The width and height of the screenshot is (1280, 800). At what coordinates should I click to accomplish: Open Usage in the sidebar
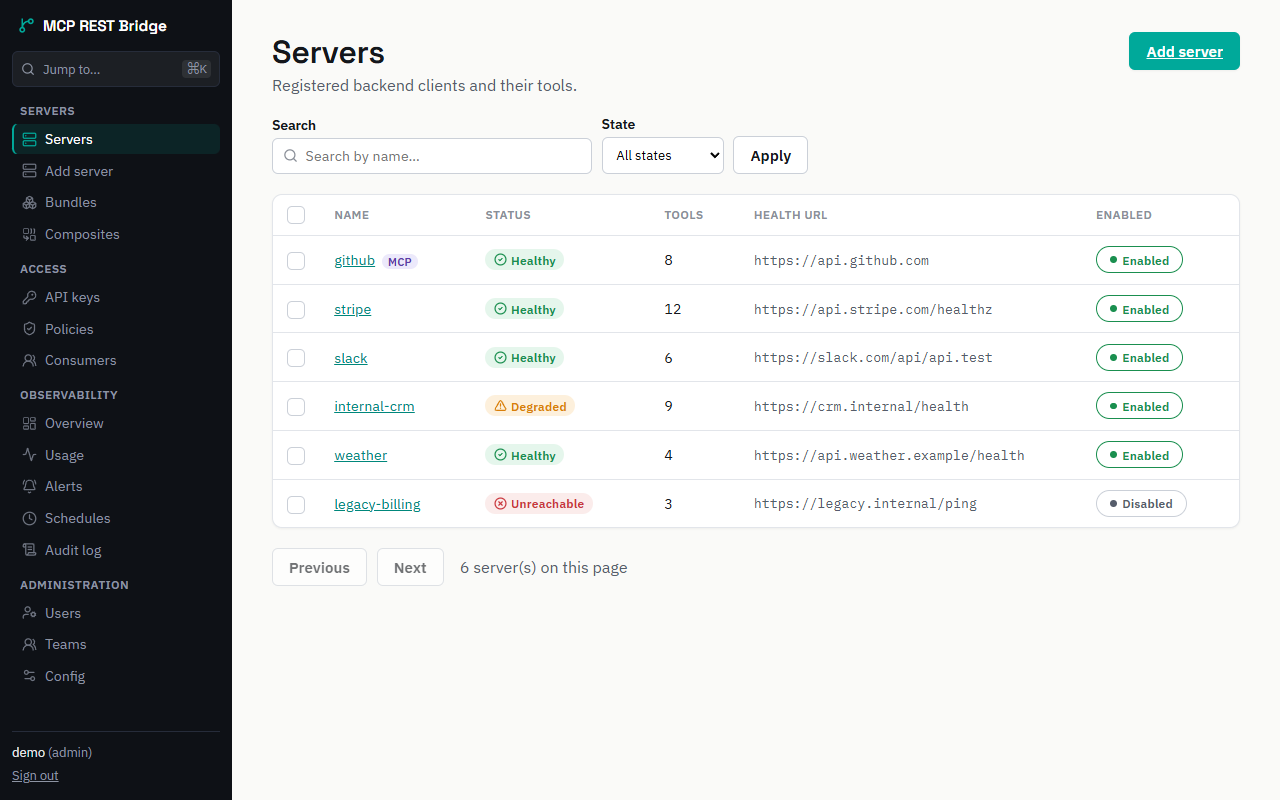[116, 455]
